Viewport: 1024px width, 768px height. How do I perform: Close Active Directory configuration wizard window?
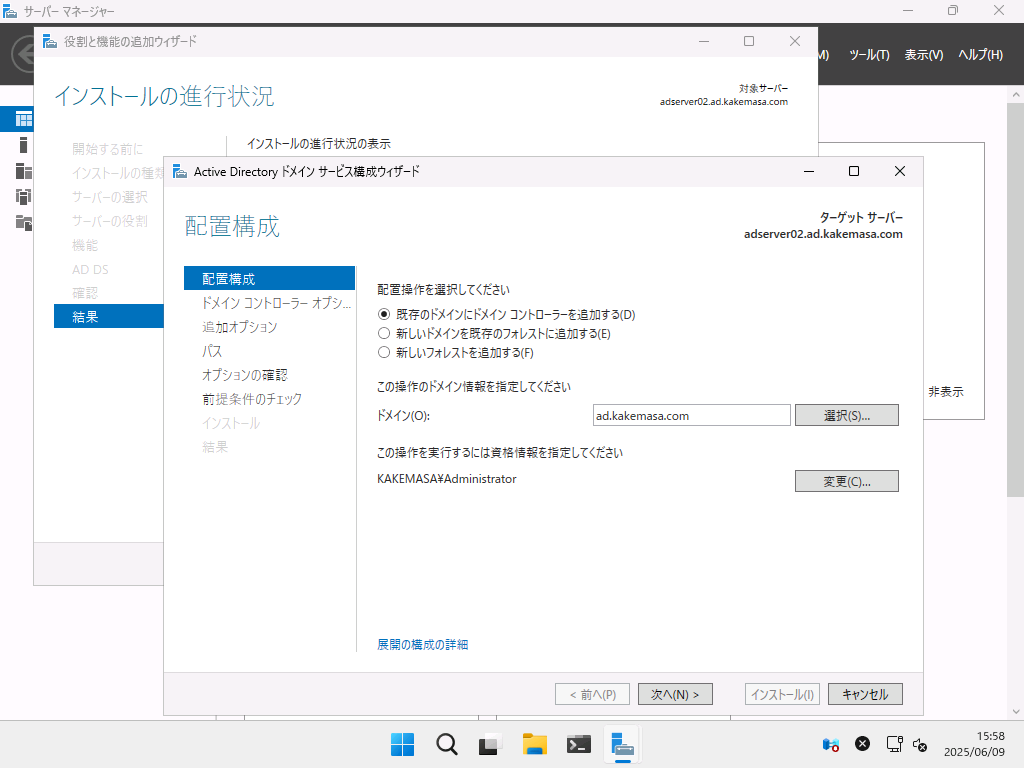(900, 171)
